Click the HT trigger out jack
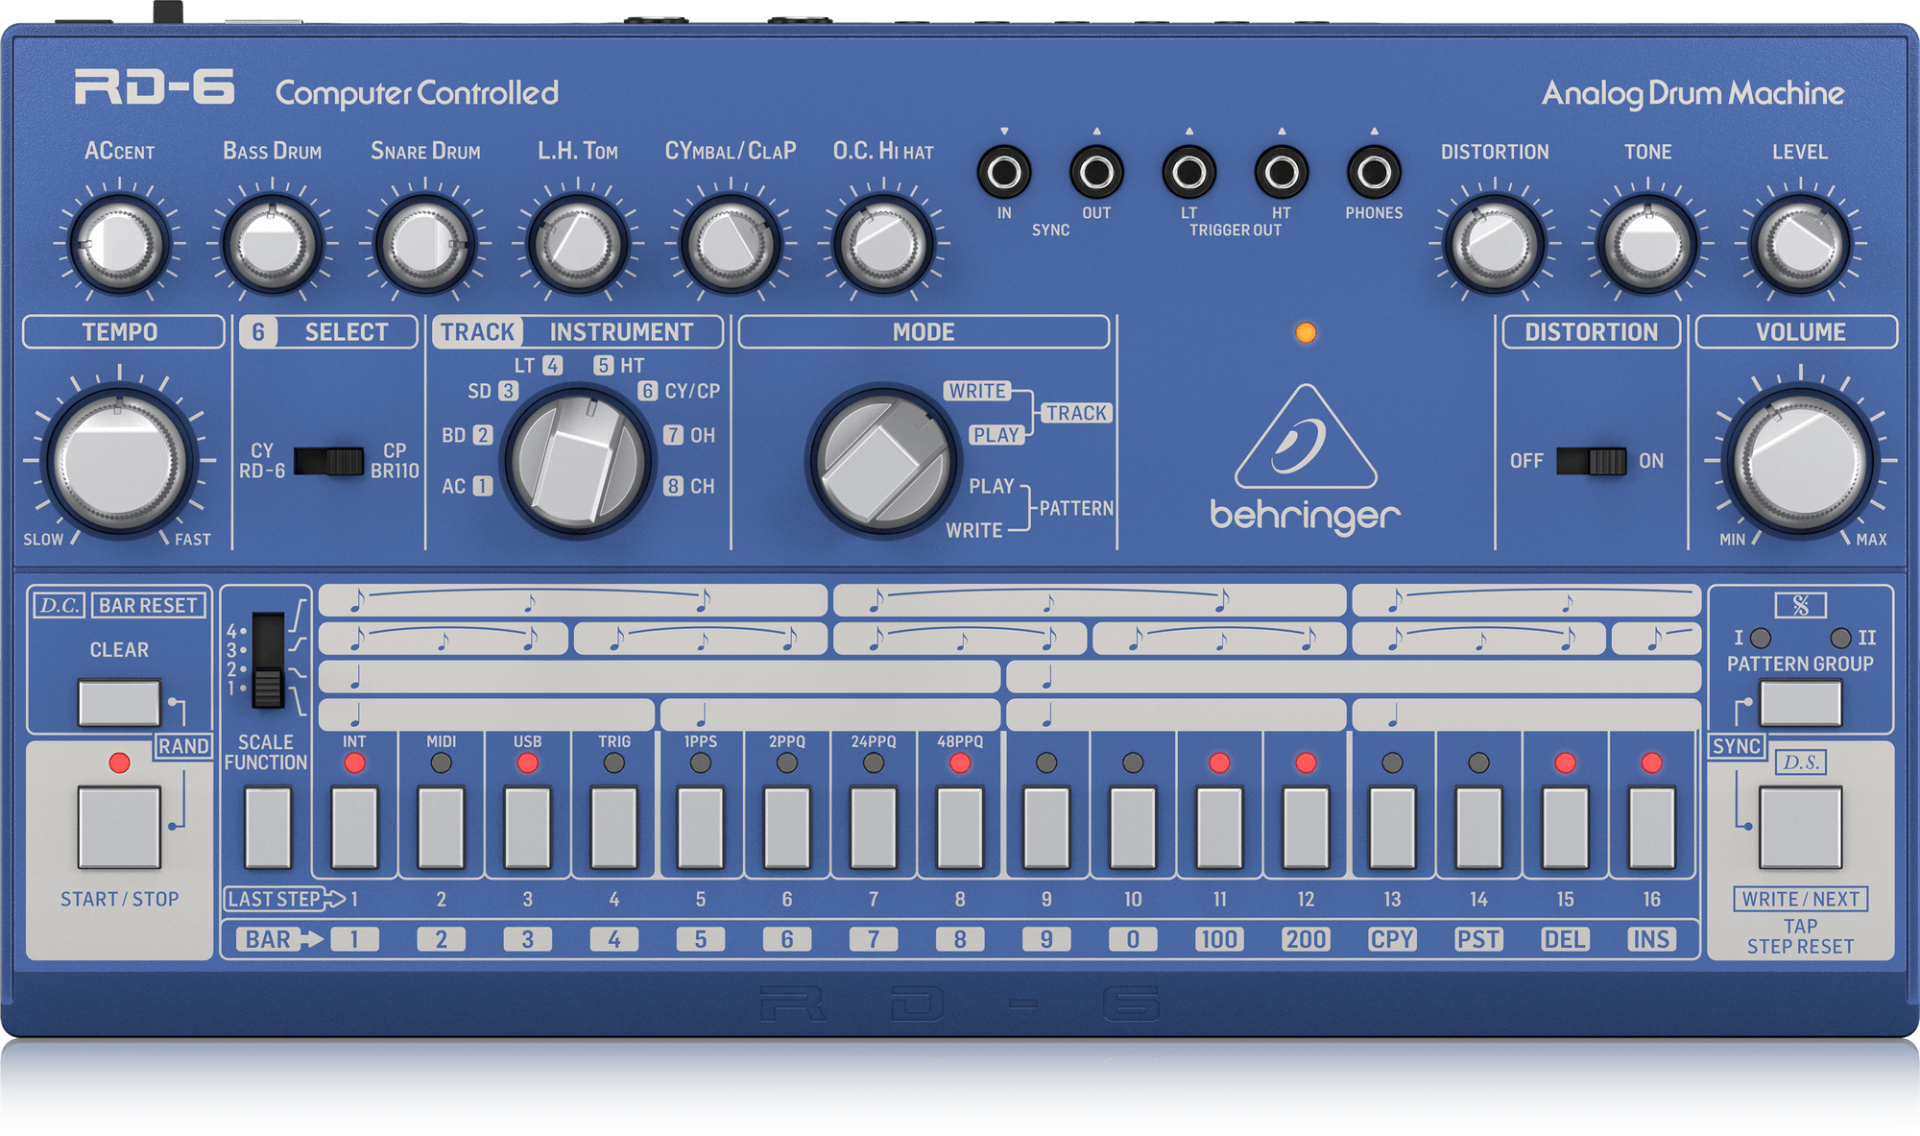1920x1136 pixels. 1281,172
